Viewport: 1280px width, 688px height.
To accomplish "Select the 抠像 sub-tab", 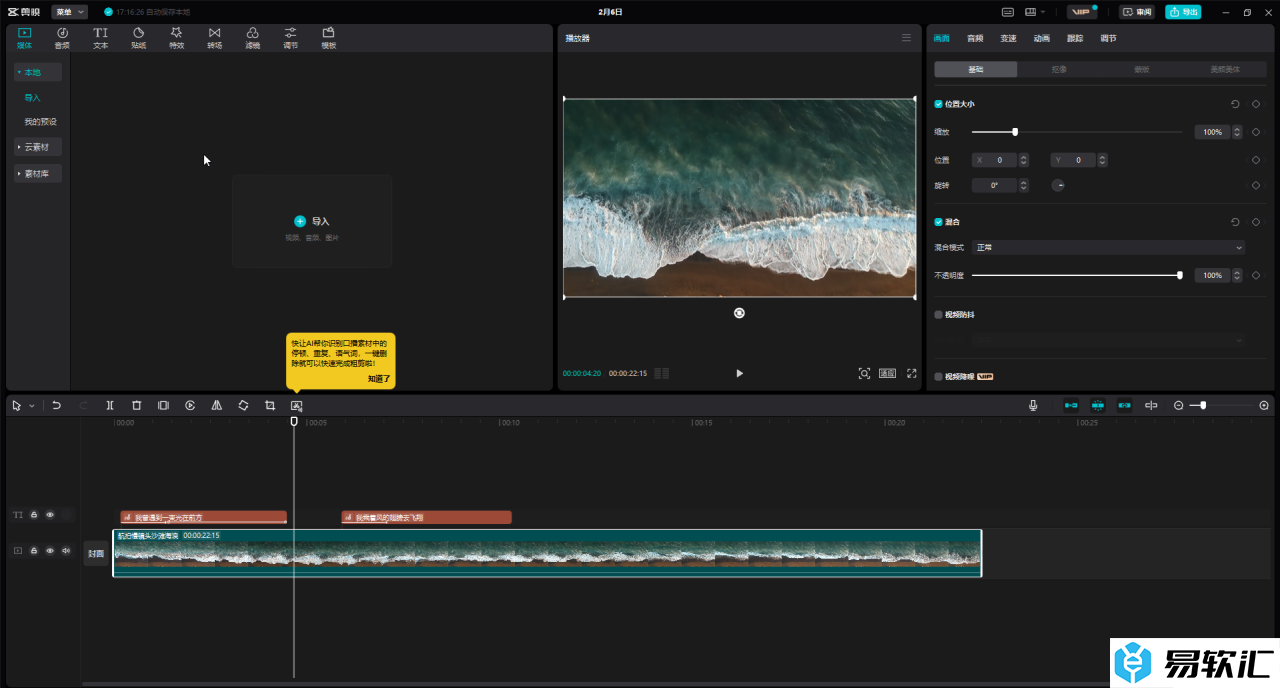I will pos(1059,70).
